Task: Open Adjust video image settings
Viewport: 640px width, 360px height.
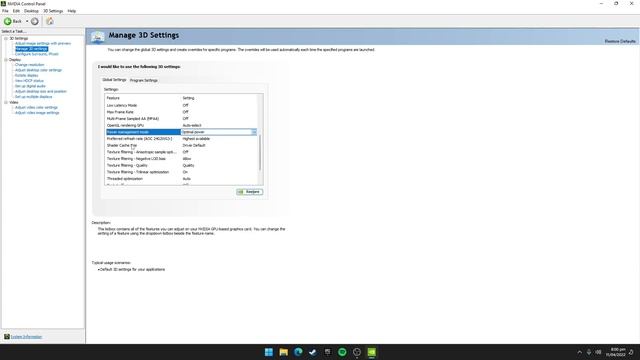Action: (x=37, y=113)
